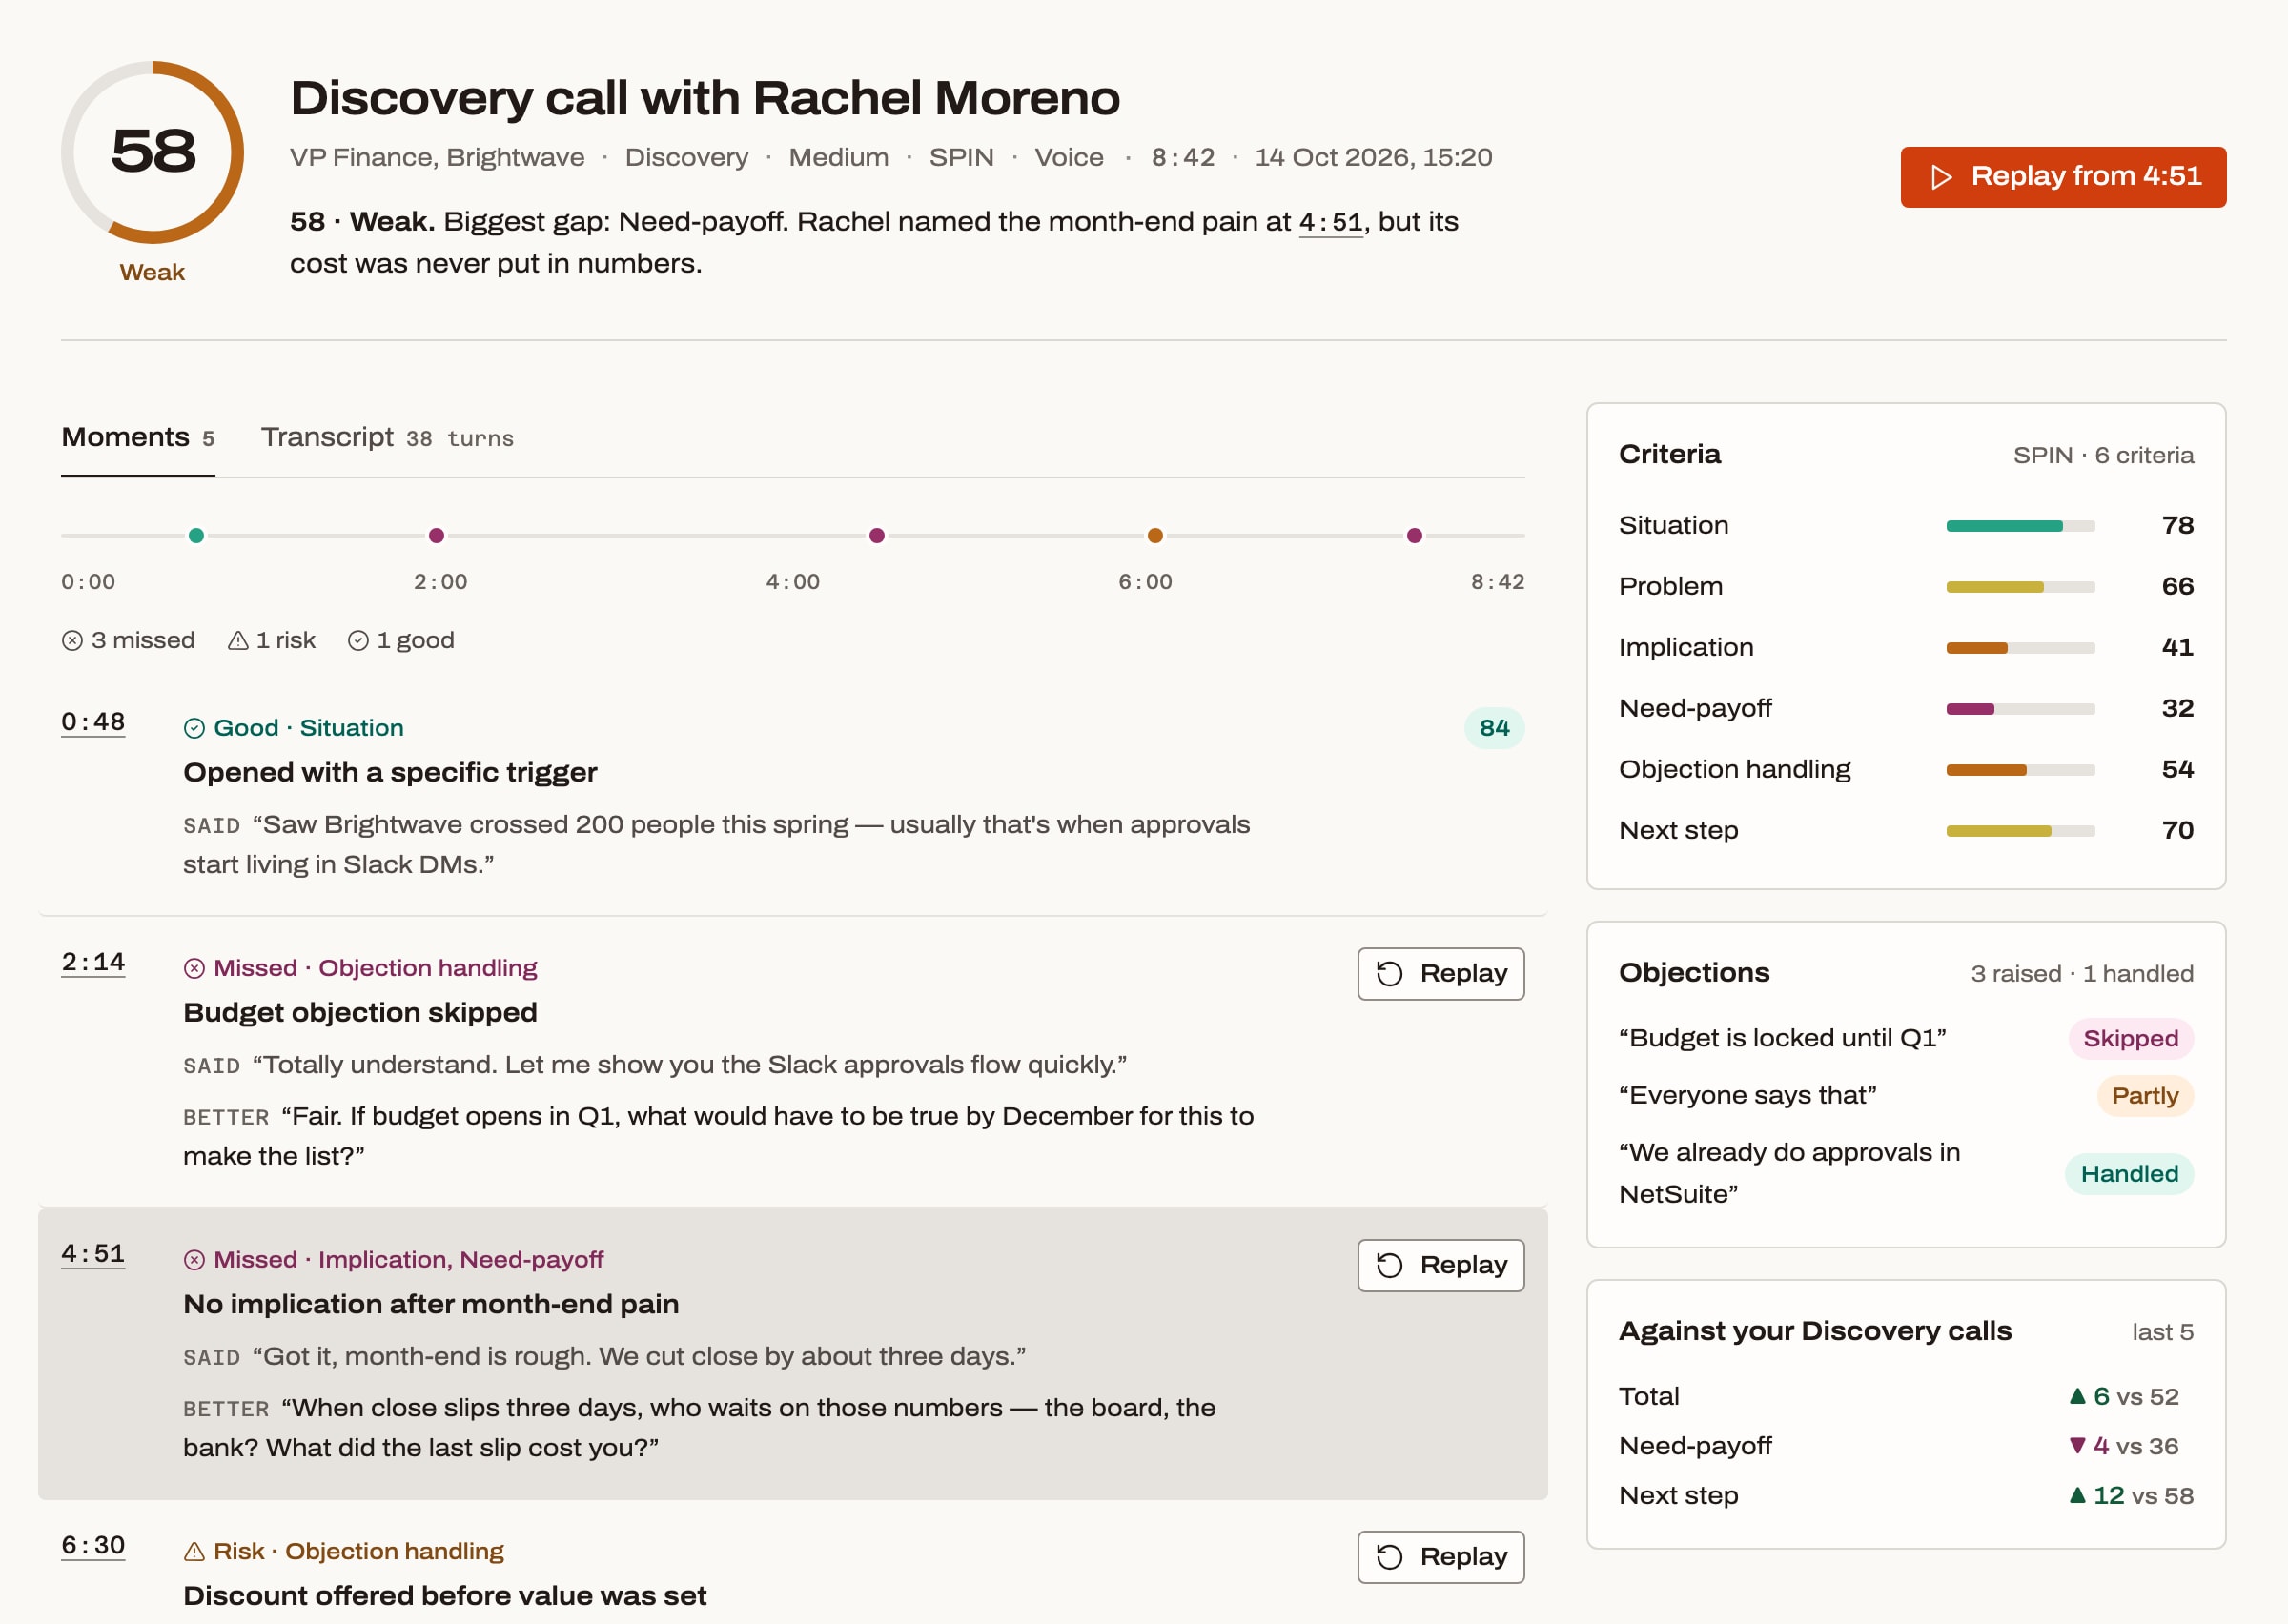2288x1624 pixels.
Task: Click the "Budget is locked until Q1" objection
Action: [1782, 1038]
